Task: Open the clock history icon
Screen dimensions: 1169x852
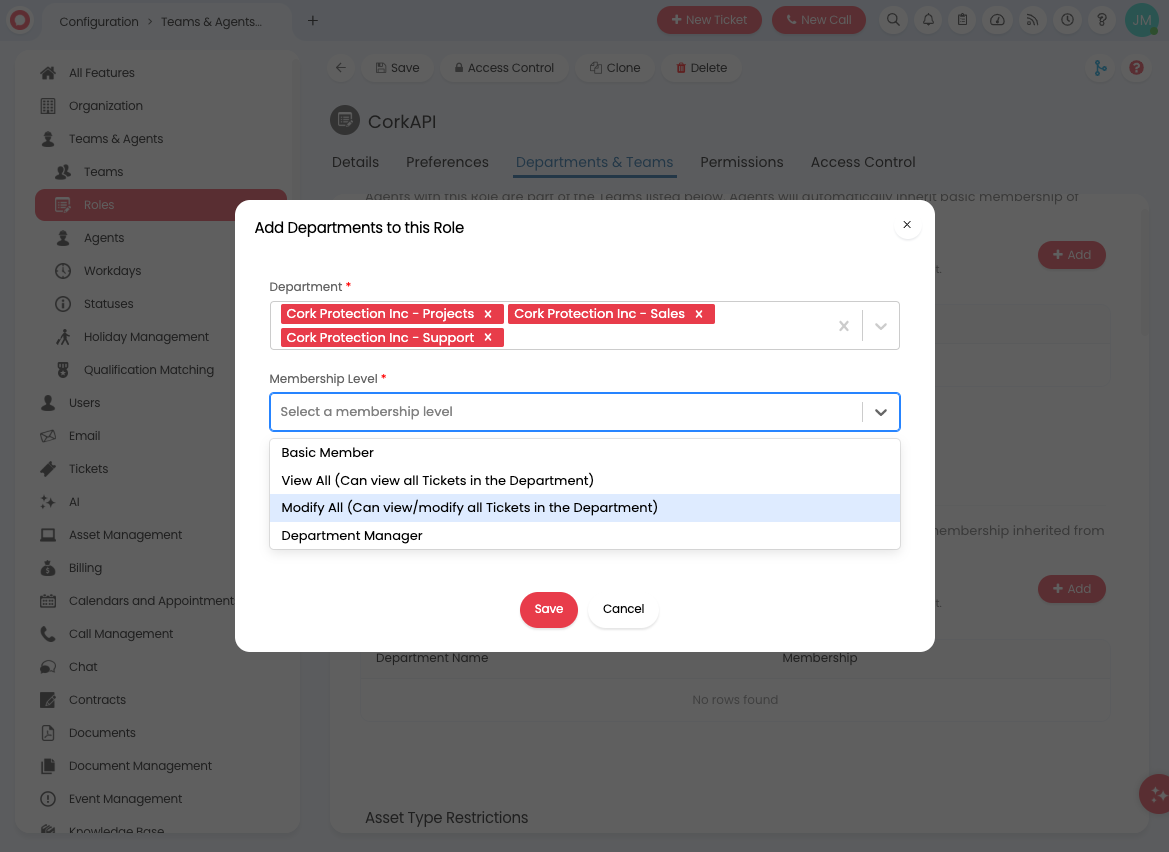Action: (1068, 20)
